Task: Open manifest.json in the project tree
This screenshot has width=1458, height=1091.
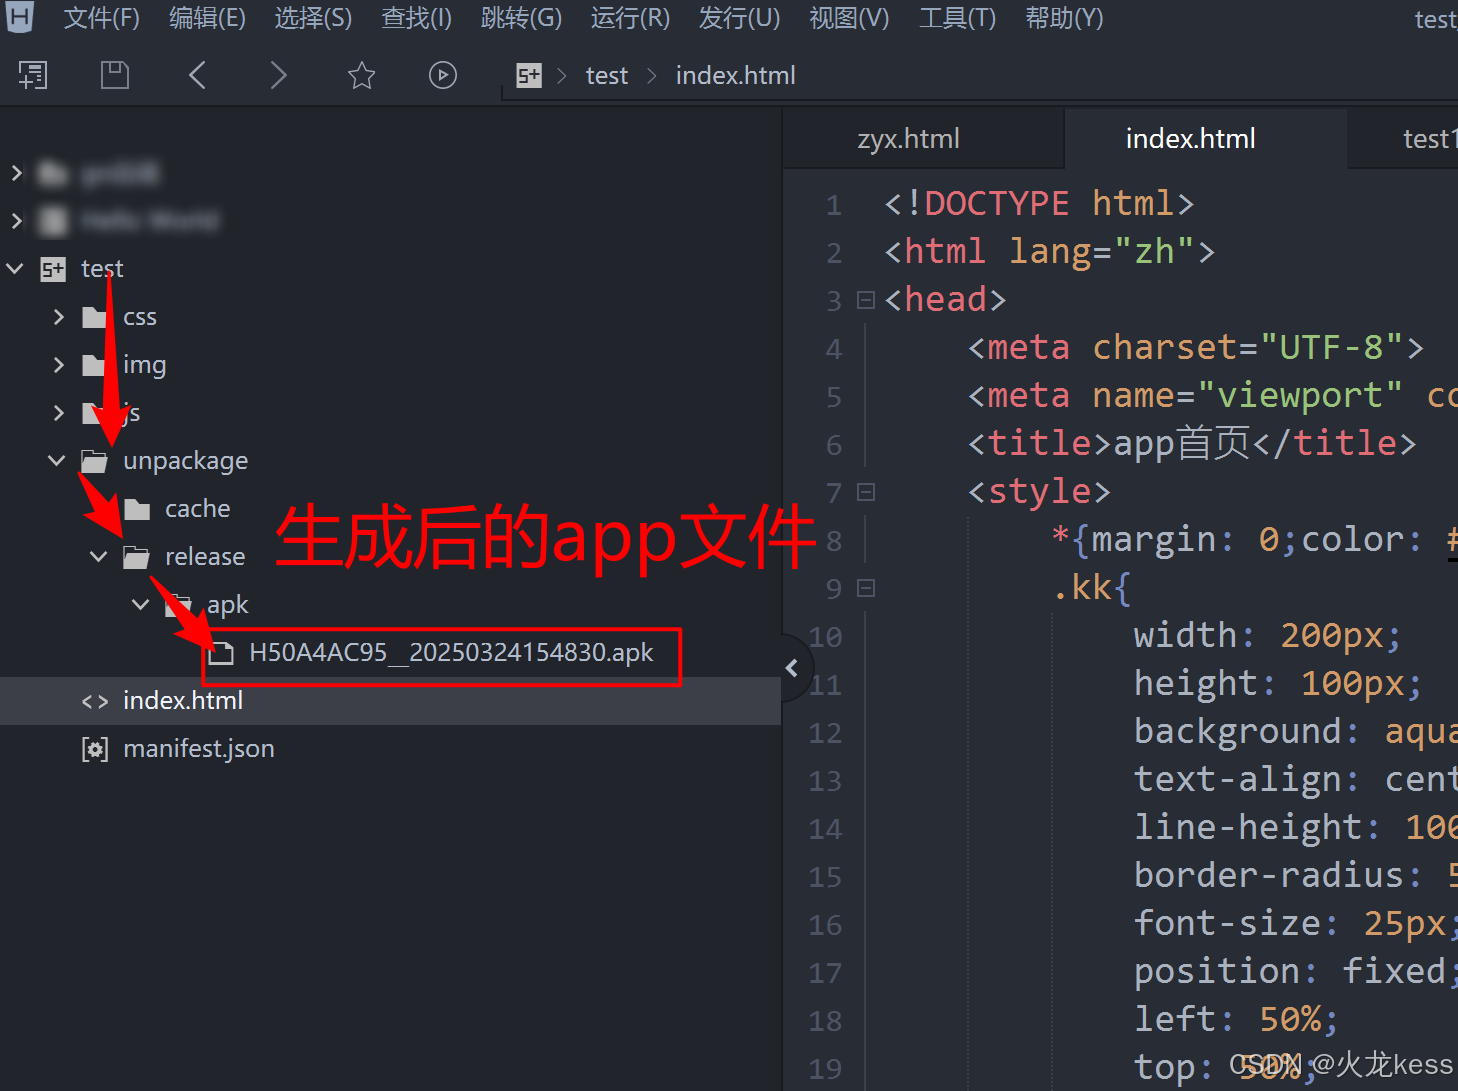Action: coord(198,749)
